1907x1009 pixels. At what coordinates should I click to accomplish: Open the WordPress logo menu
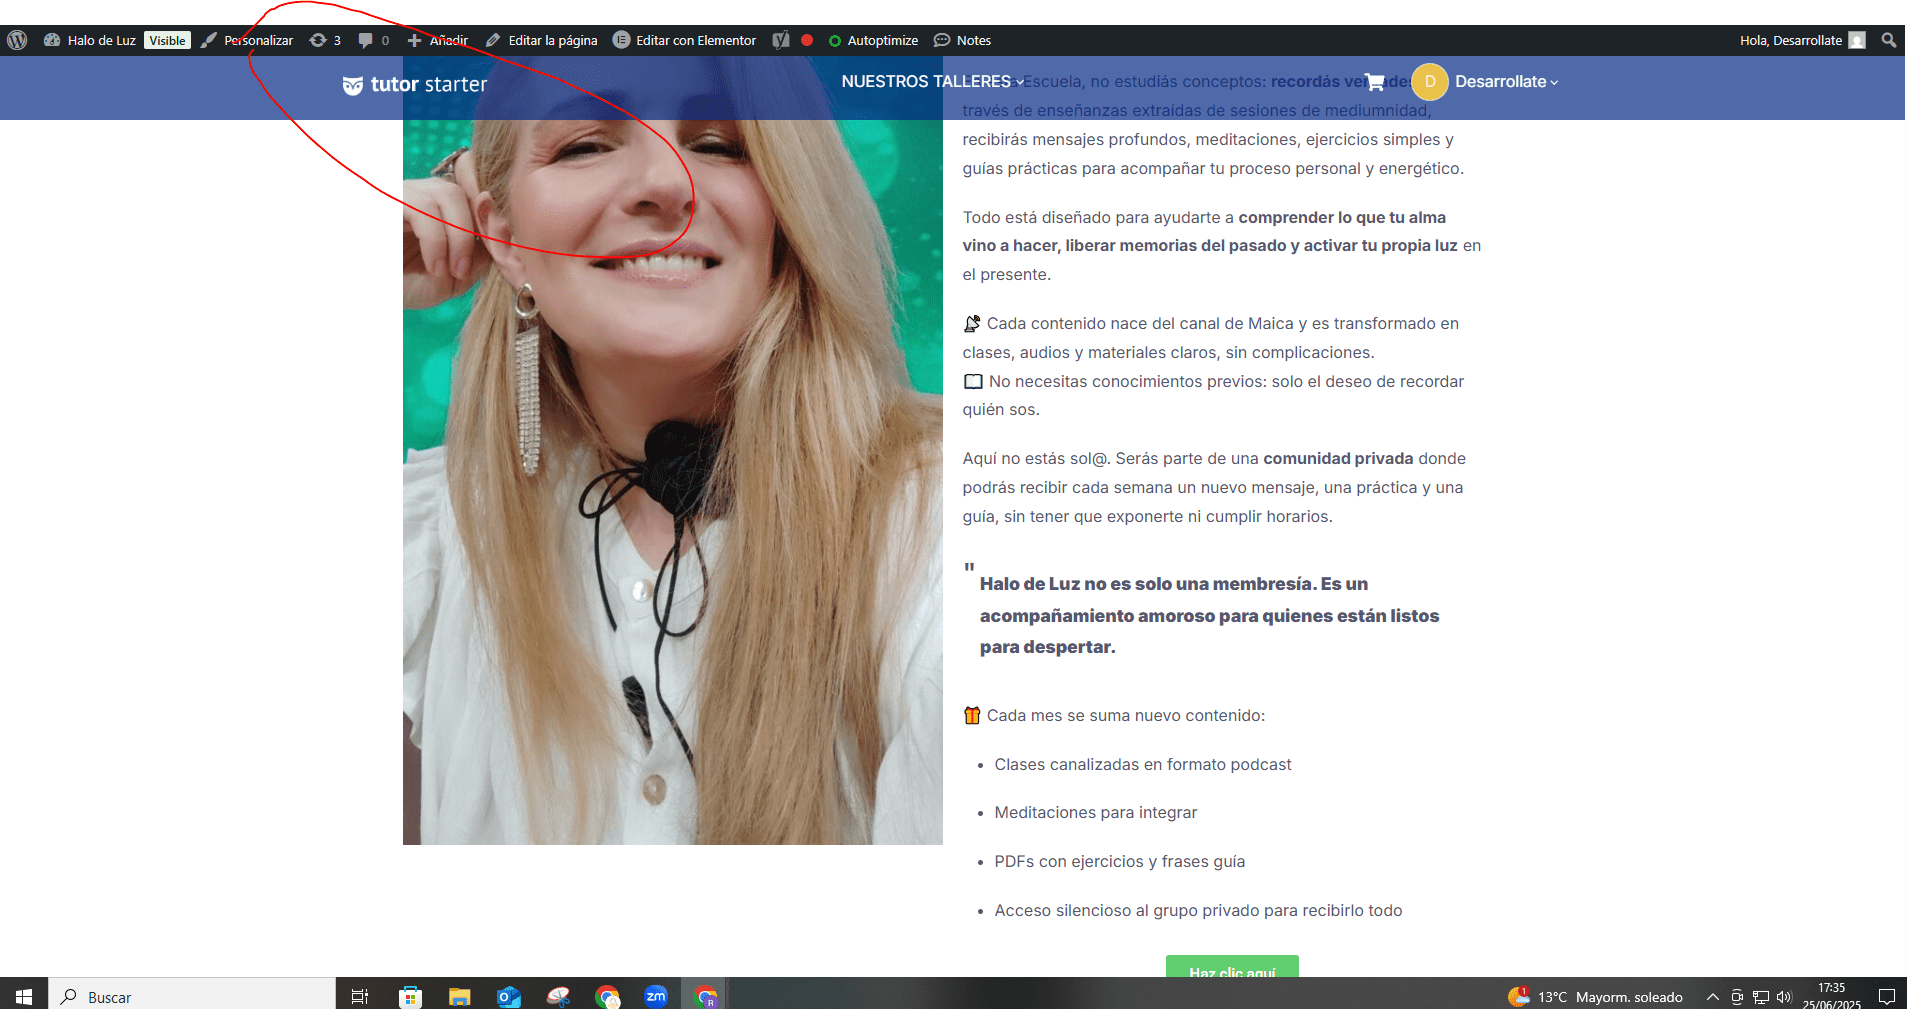pos(17,40)
